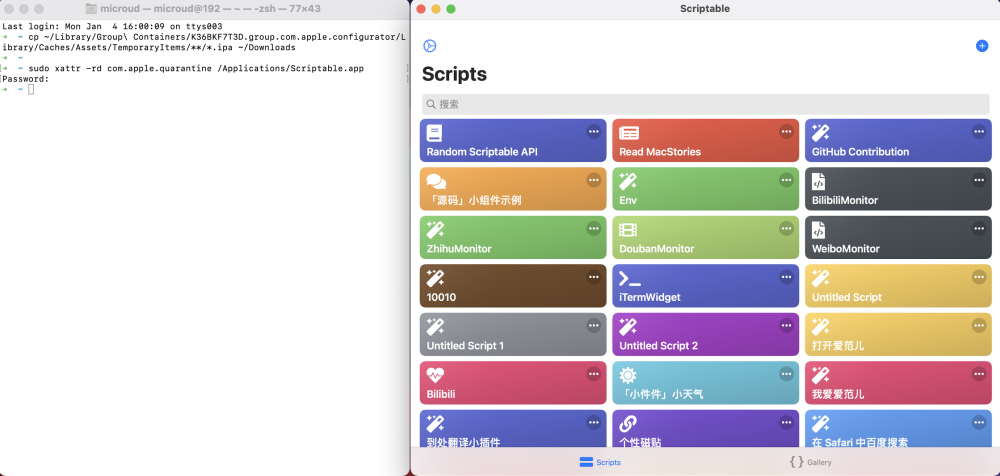Run the ZhihuMonitor script card
Screen dimensions: 1000x476
(513, 237)
